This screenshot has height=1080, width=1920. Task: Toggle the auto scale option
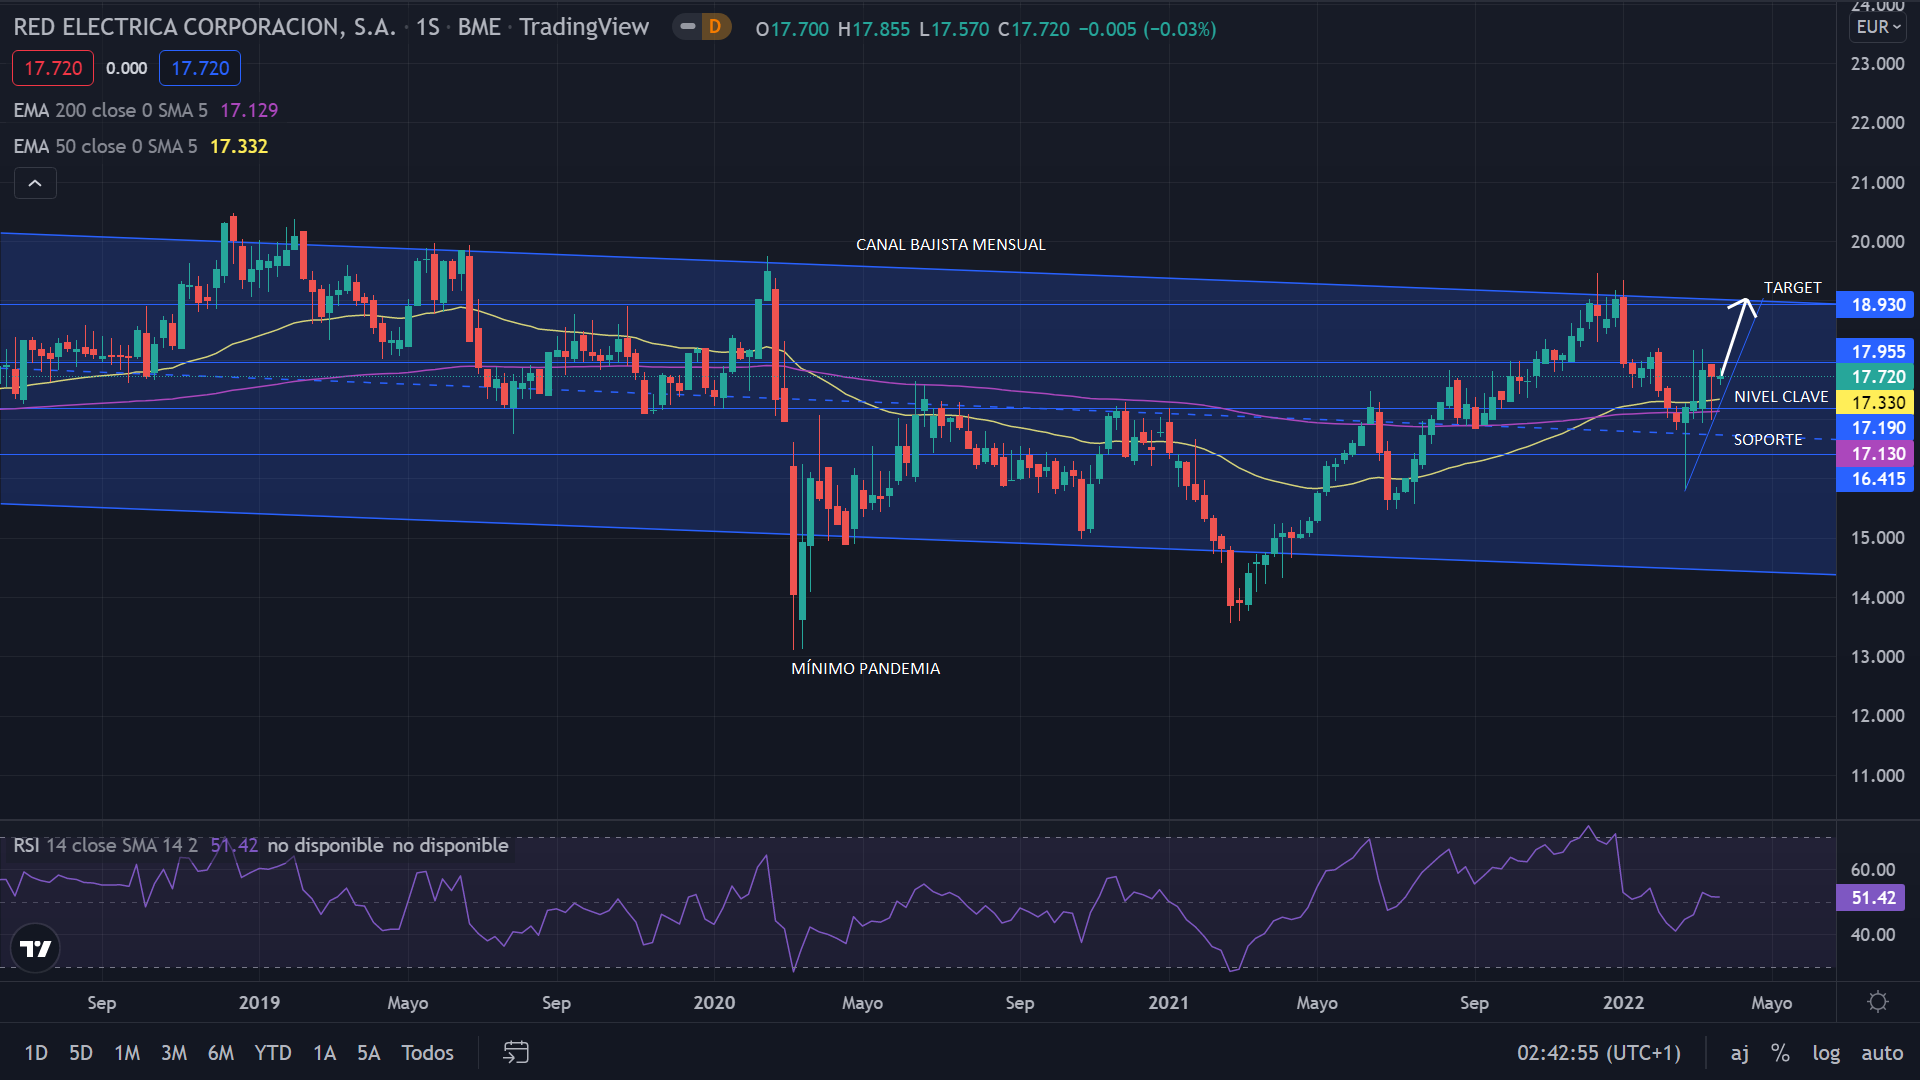pyautogui.click(x=1882, y=1053)
